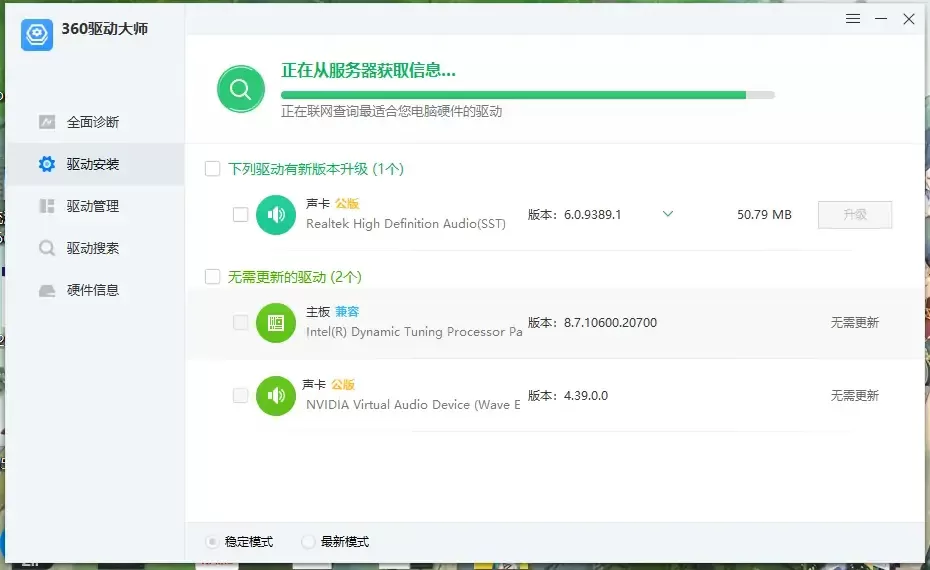
Task: Click the green server query progress bar
Action: coord(528,95)
